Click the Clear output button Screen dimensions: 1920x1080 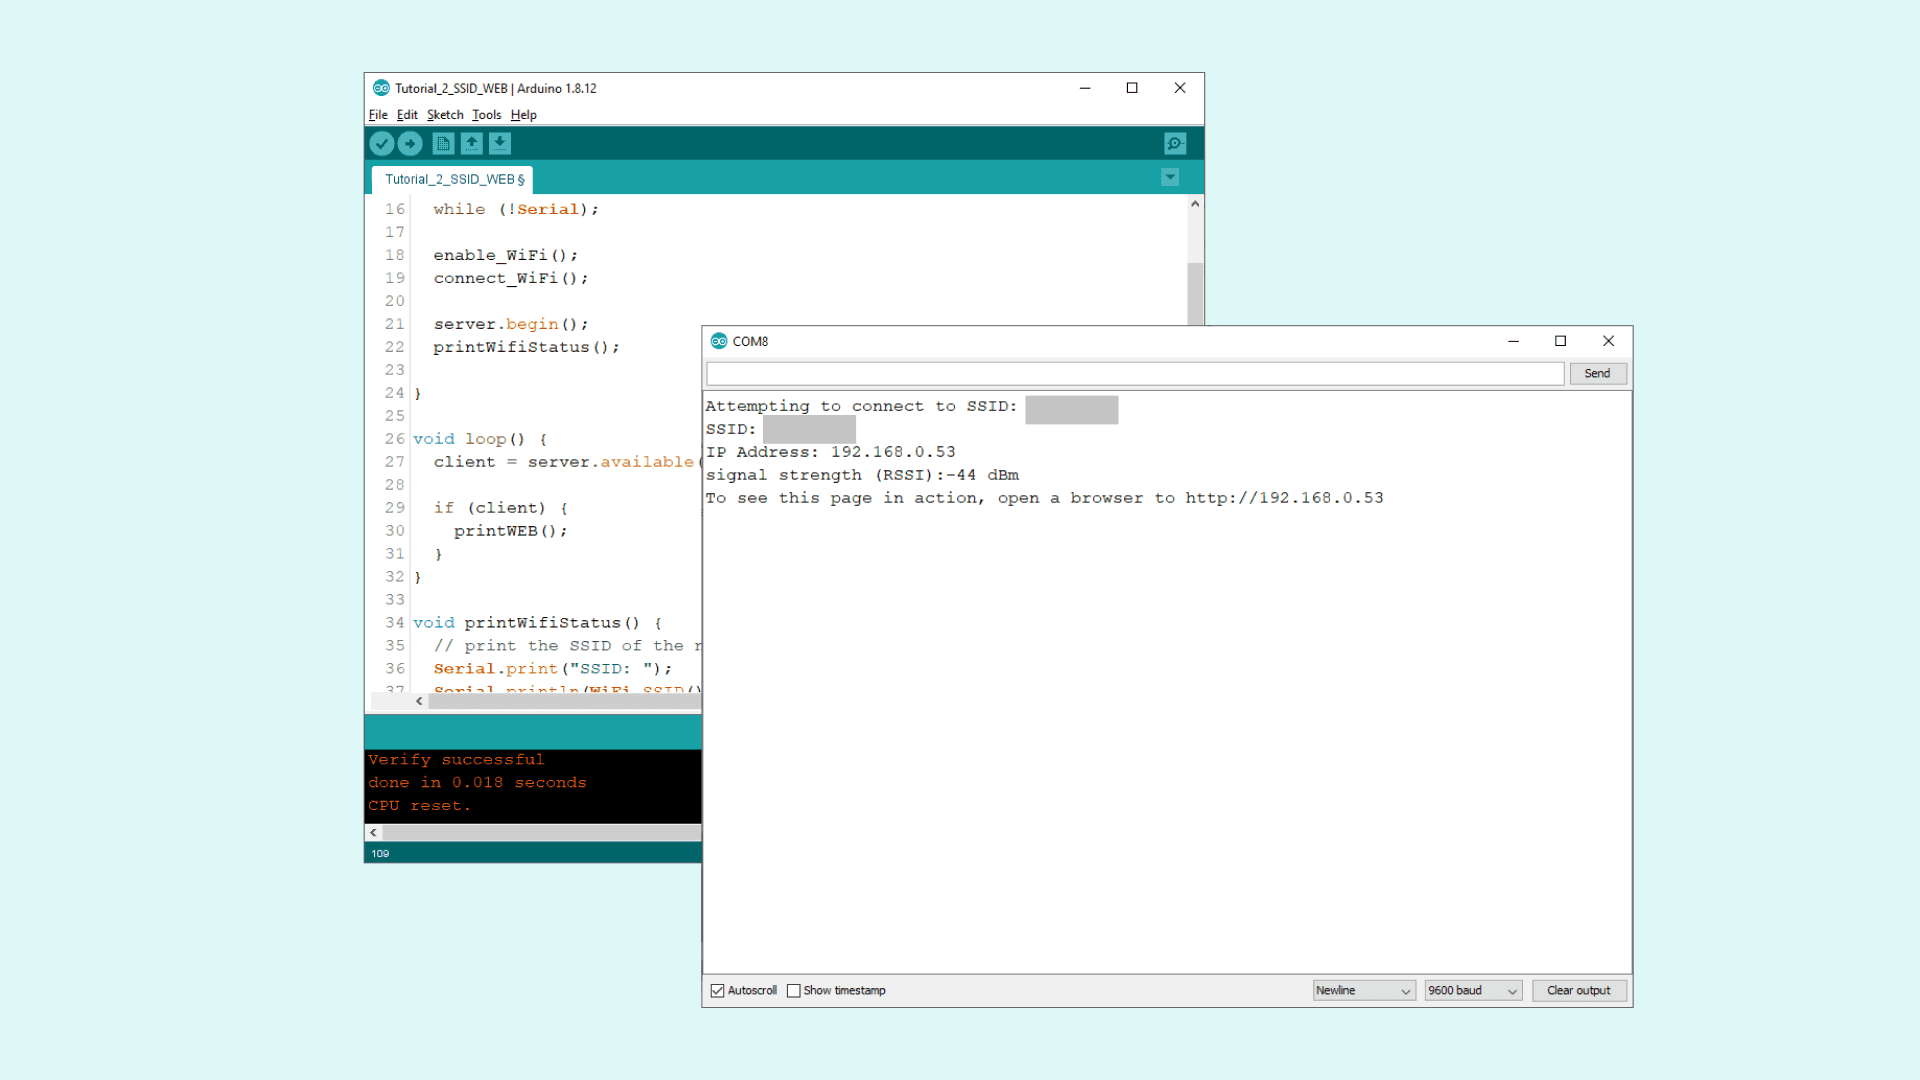(1578, 990)
